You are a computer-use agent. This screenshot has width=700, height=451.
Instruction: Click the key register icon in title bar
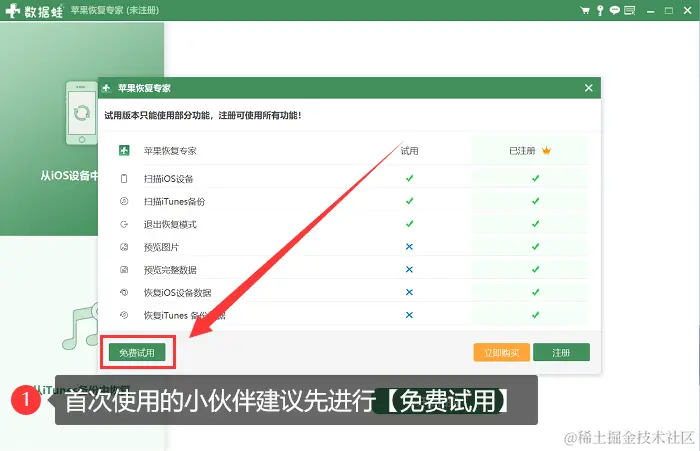click(x=600, y=10)
